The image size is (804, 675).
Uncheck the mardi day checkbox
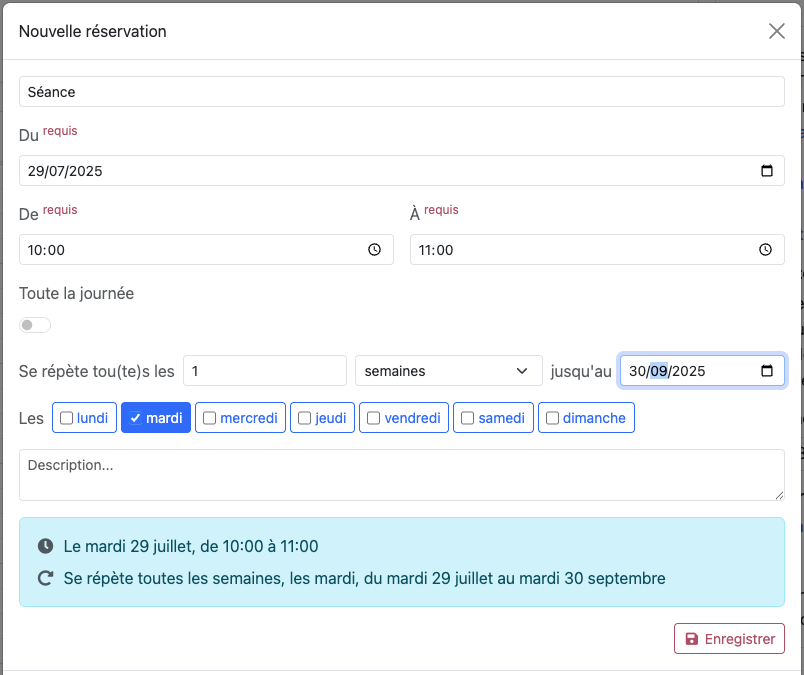[x=136, y=418]
